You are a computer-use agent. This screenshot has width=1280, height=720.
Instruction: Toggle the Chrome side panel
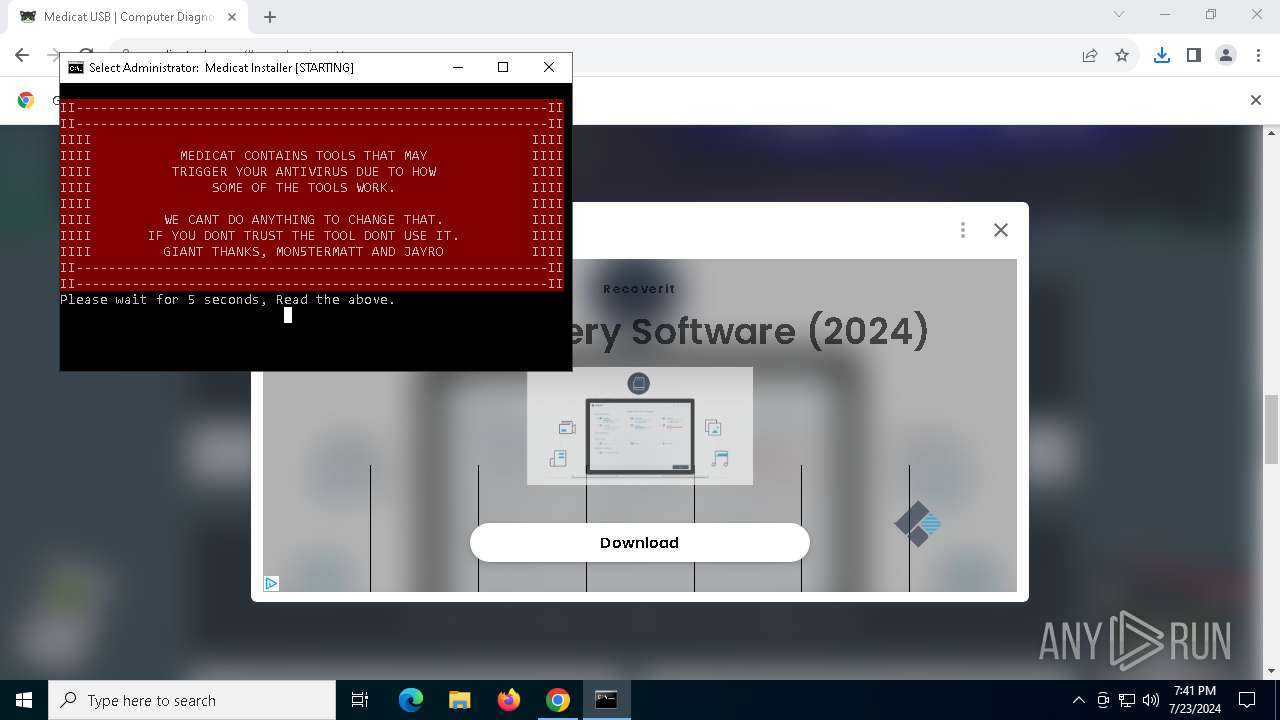1193,55
